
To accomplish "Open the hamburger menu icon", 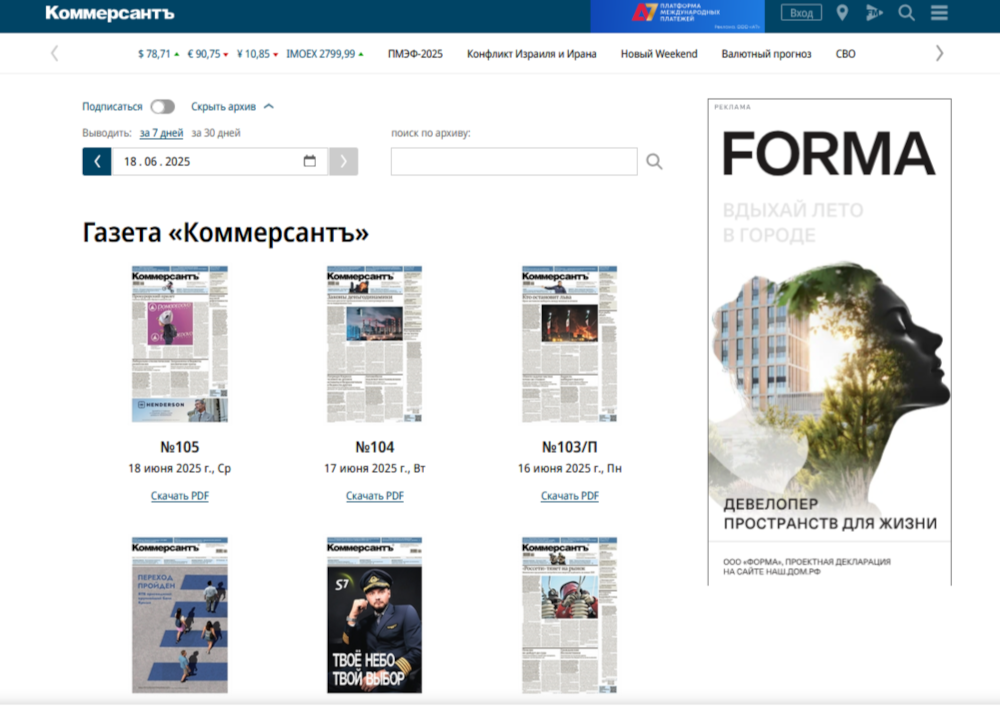I will click(x=939, y=13).
